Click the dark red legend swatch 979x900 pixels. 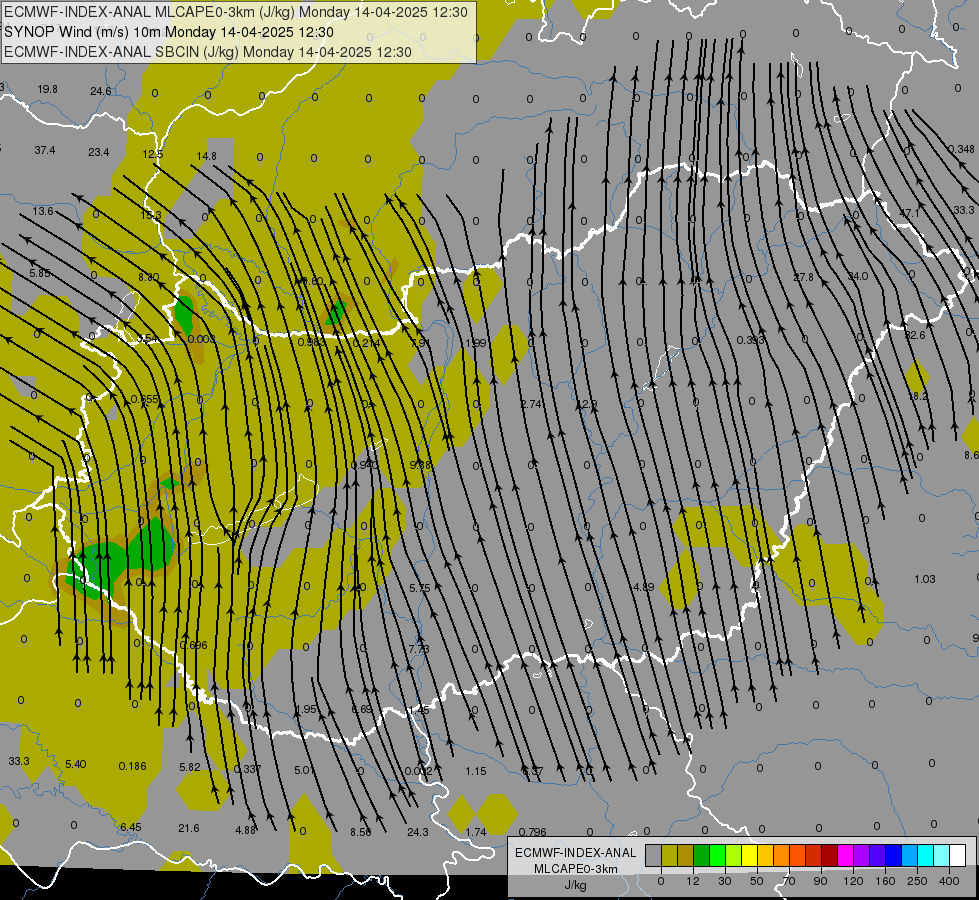(x=830, y=855)
